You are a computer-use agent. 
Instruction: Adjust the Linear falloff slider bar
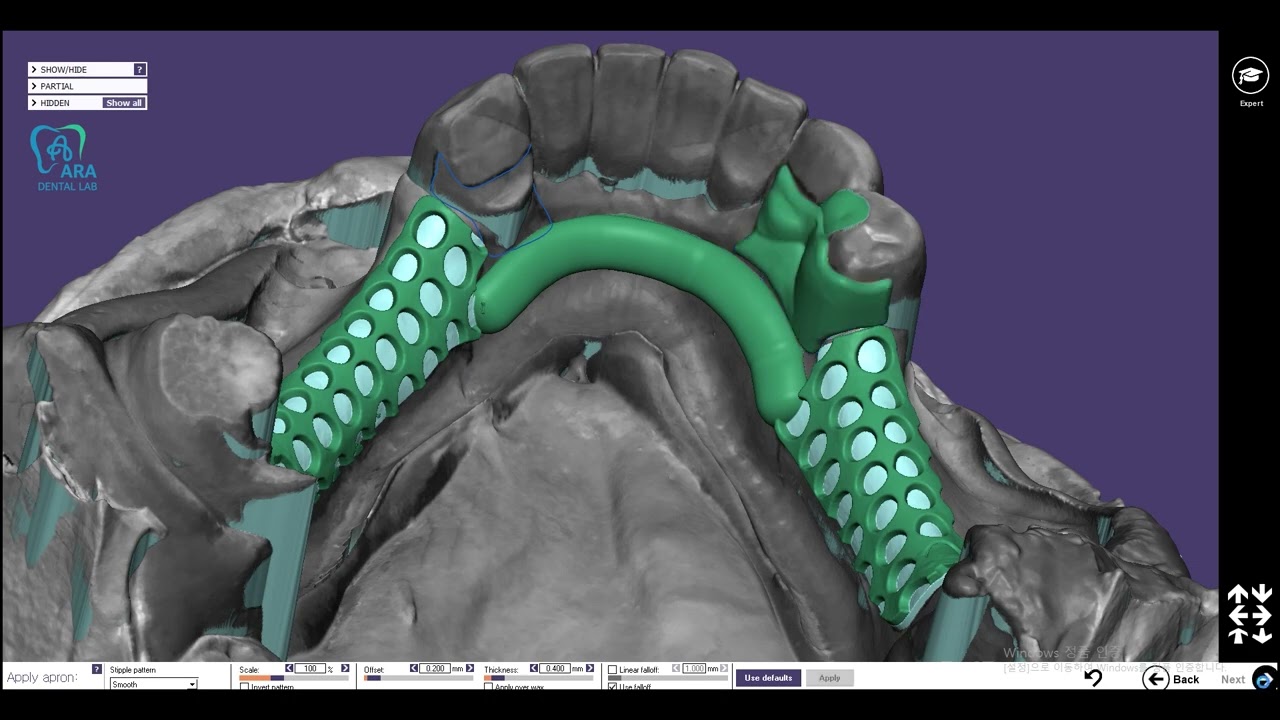point(668,678)
